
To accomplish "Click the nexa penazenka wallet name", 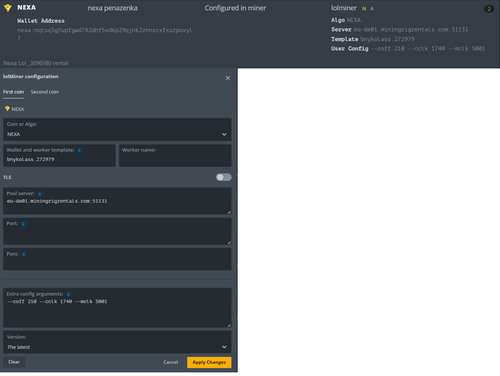I will (x=112, y=8).
